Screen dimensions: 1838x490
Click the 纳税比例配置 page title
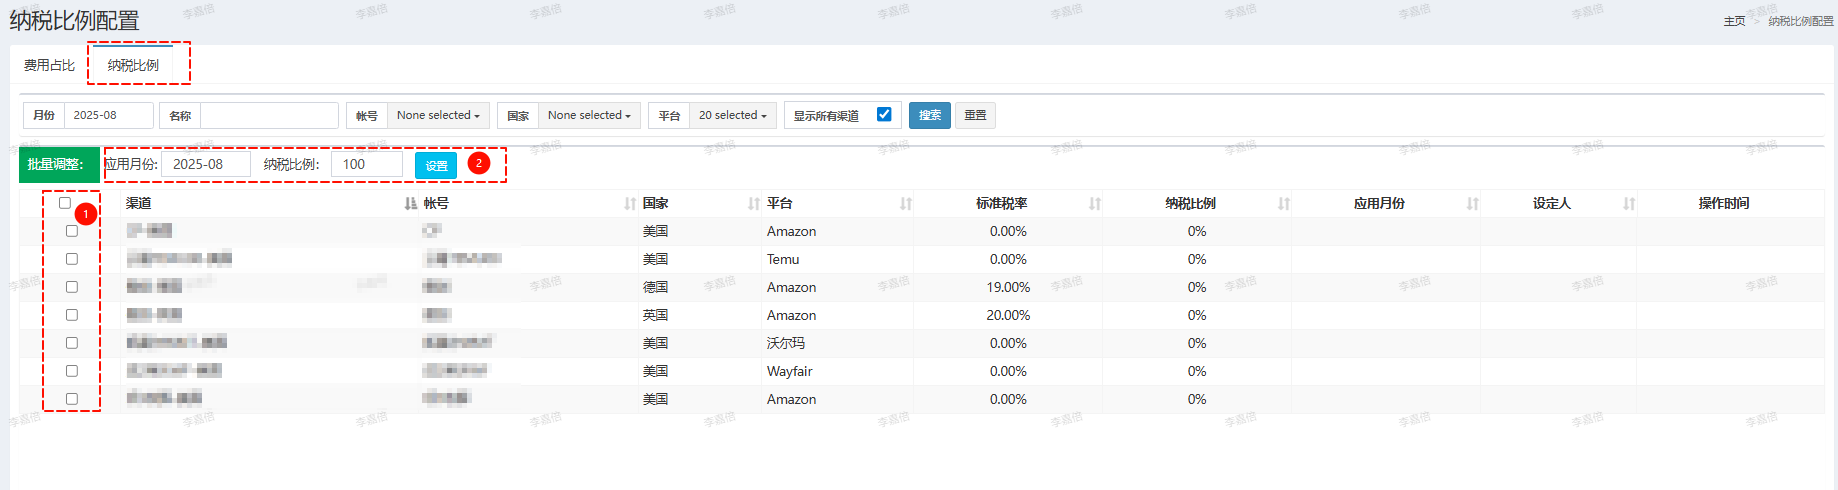pos(74,20)
